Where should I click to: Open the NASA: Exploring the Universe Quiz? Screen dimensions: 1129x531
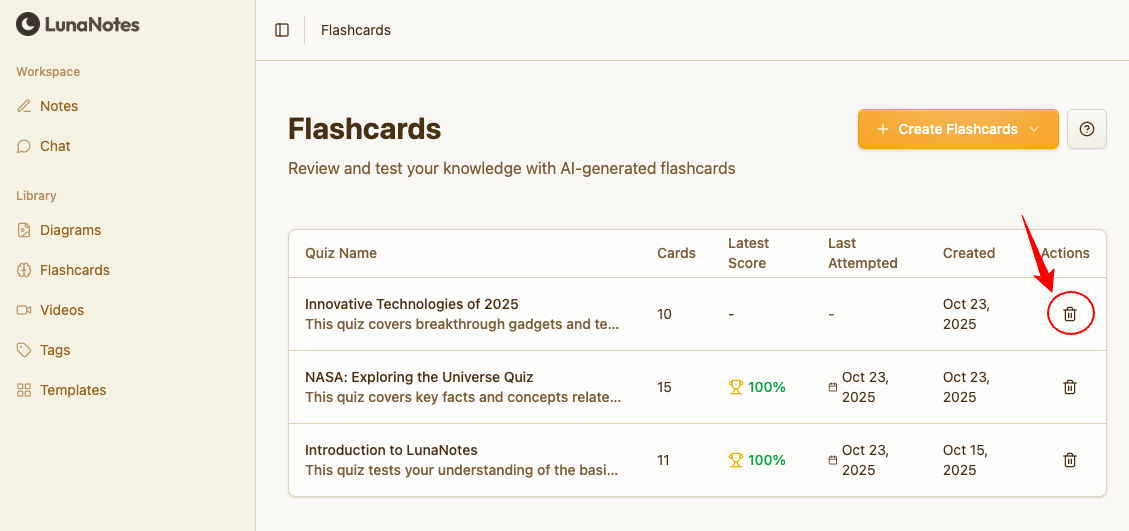pyautogui.click(x=419, y=377)
